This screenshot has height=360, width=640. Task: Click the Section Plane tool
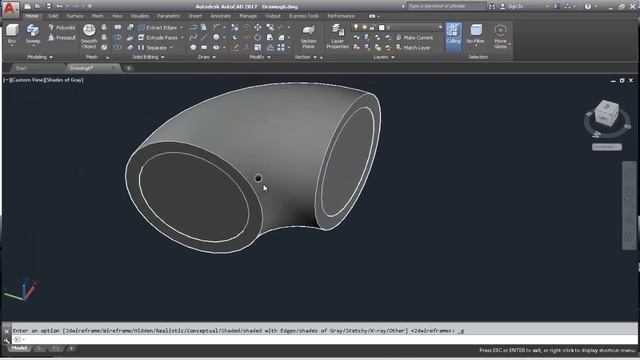click(x=308, y=36)
